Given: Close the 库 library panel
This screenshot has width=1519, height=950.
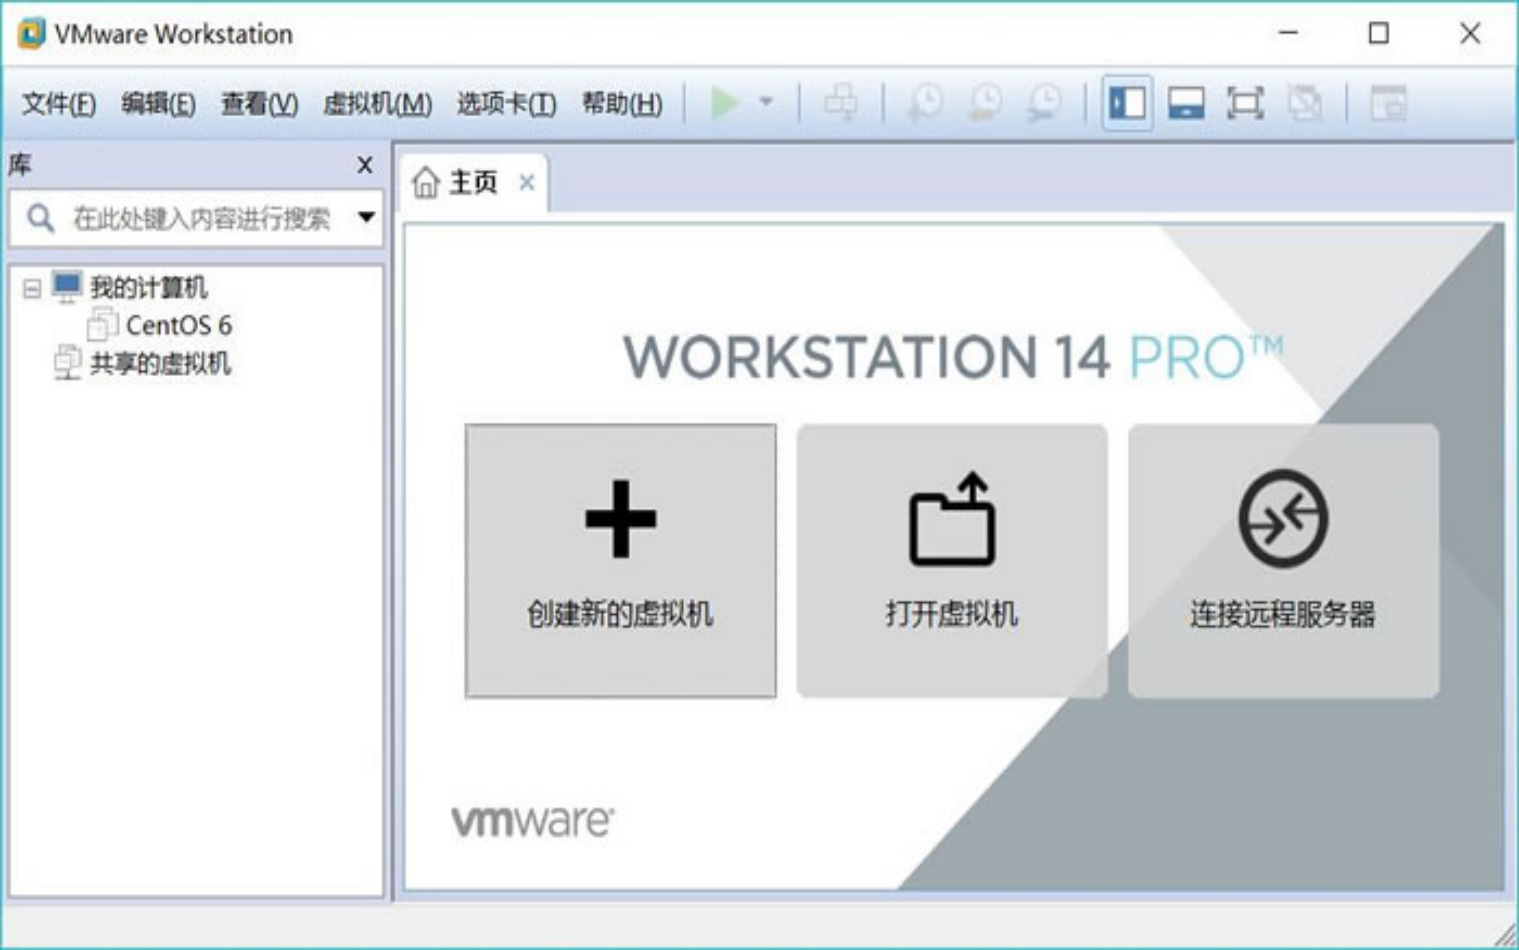Looking at the screenshot, I should 365,165.
